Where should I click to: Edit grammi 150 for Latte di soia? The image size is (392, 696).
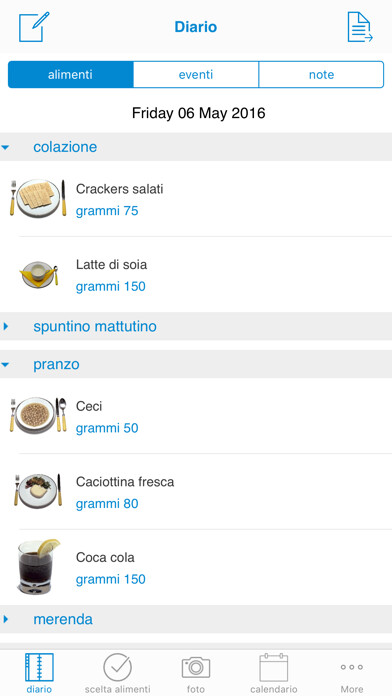tap(111, 286)
